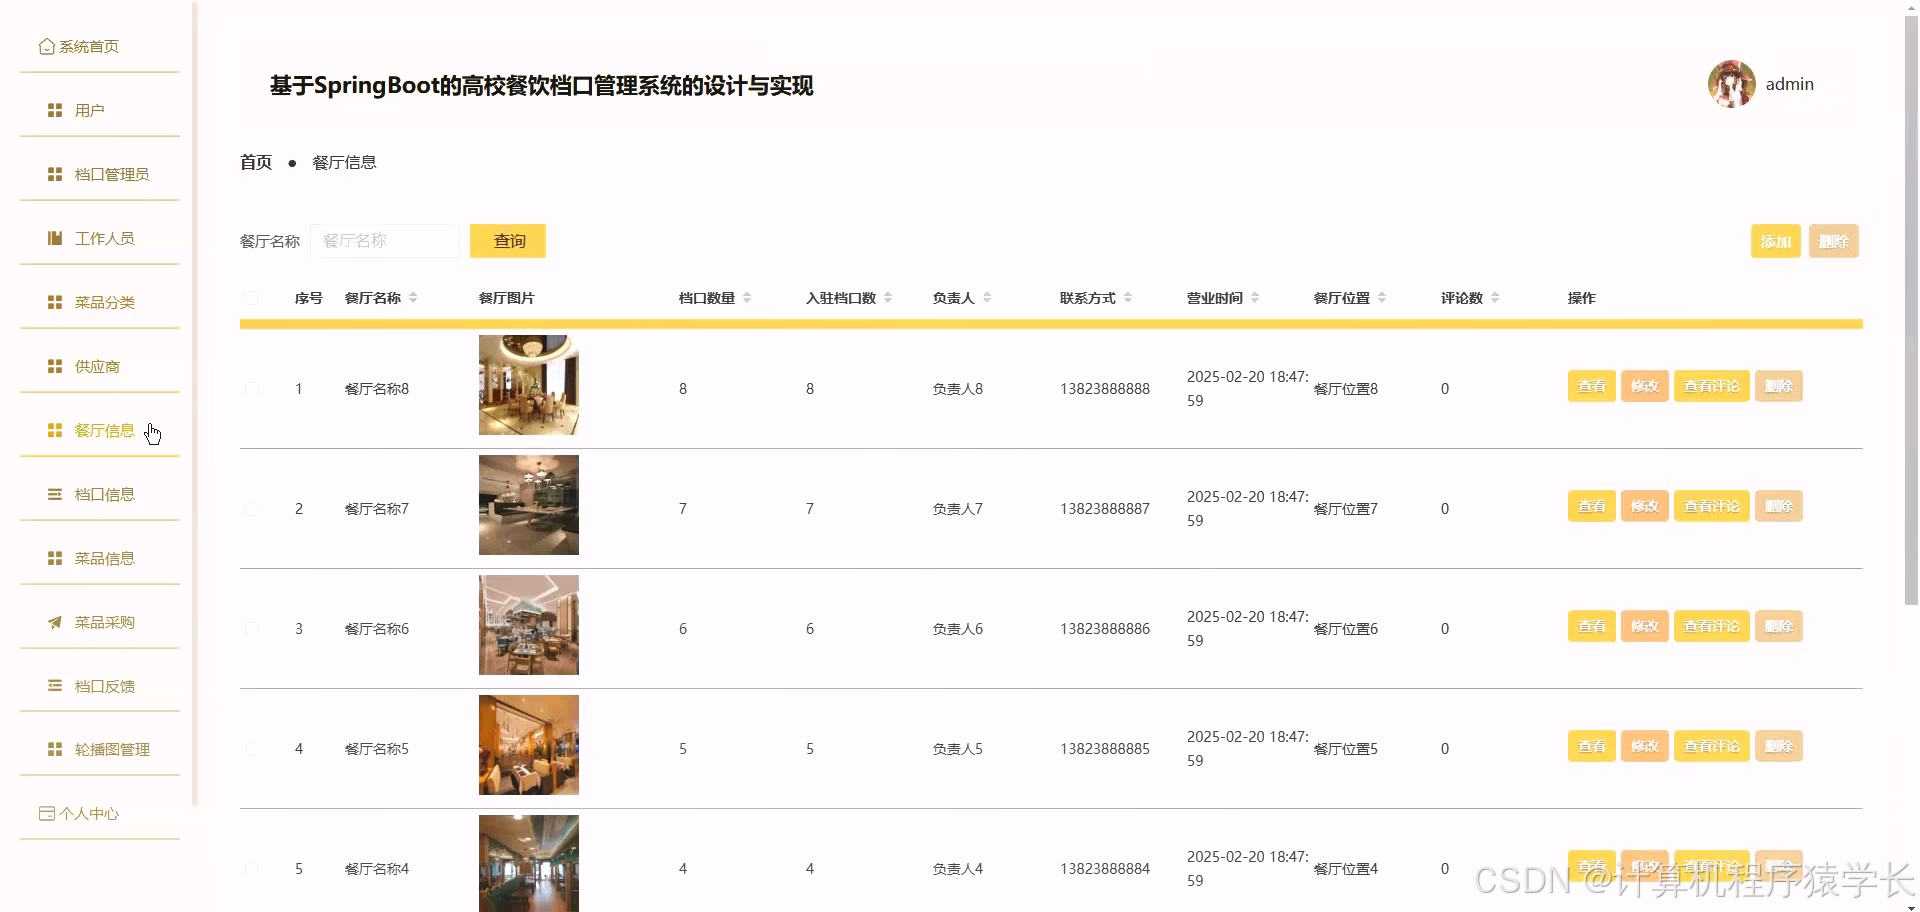Open the 档口信息 menu item
The width and height of the screenshot is (1920, 912).
coord(106,494)
